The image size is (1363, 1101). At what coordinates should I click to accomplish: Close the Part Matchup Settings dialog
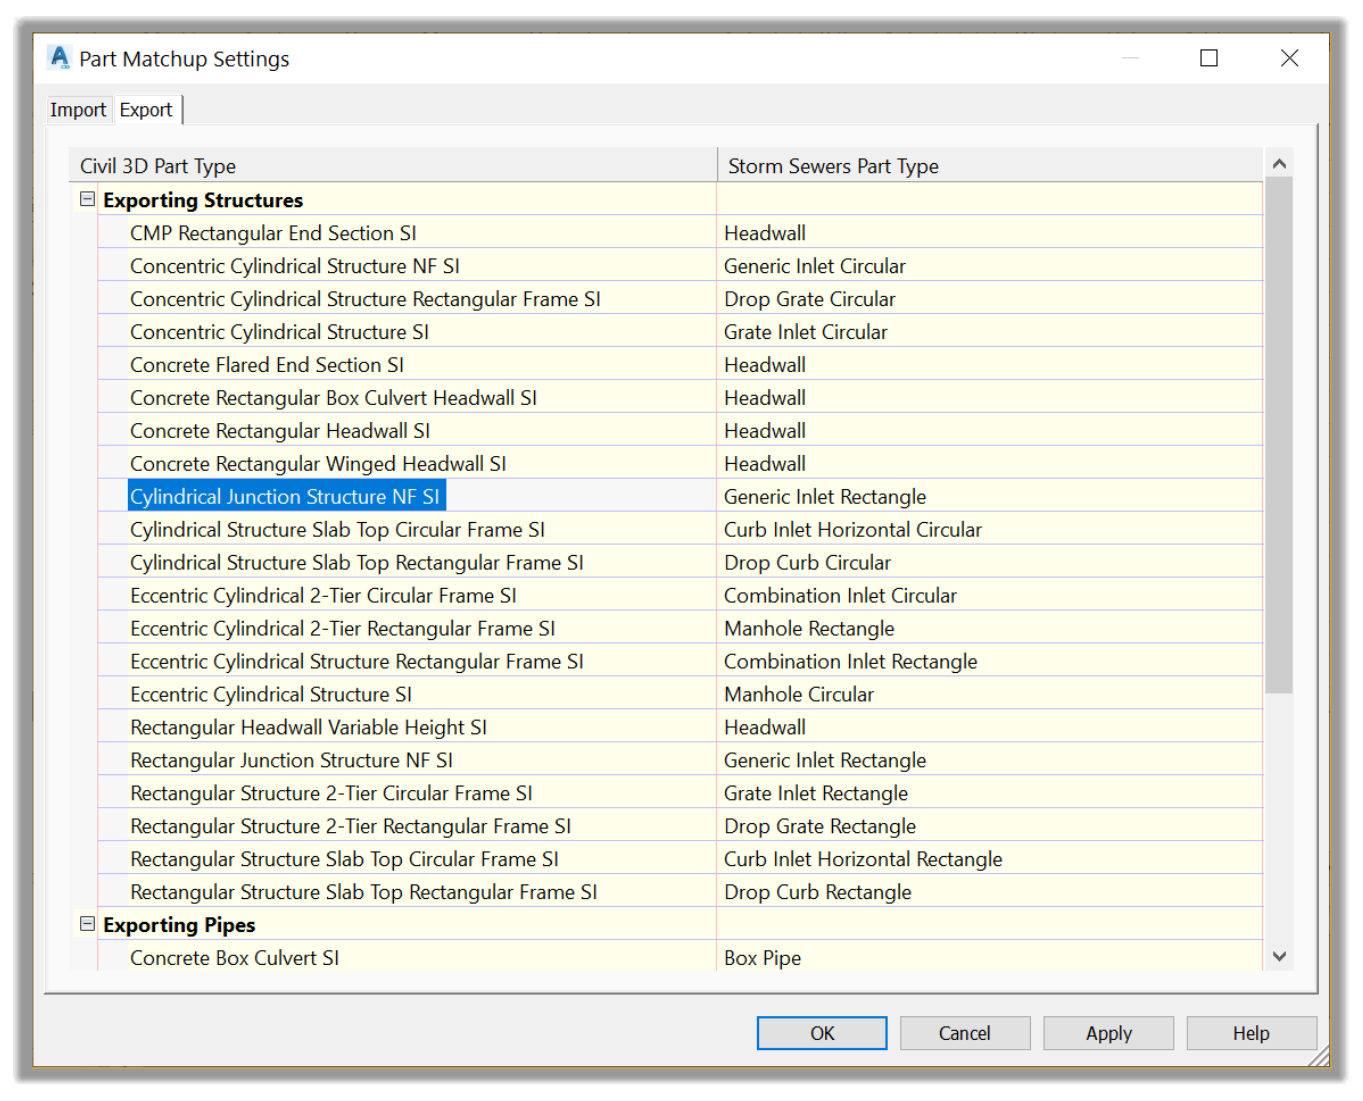tap(1290, 58)
